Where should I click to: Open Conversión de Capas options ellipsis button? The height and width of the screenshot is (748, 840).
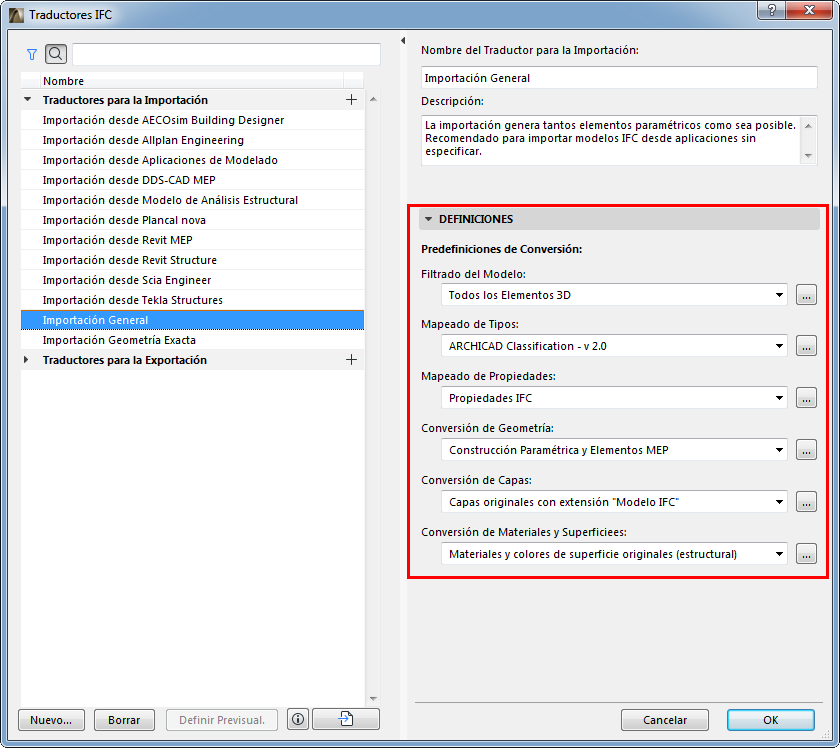pyautogui.click(x=806, y=502)
